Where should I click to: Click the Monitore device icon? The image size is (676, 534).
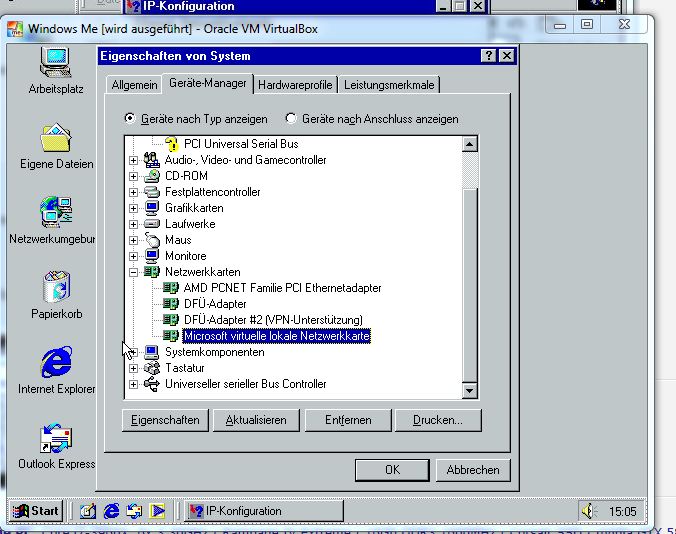tap(151, 256)
